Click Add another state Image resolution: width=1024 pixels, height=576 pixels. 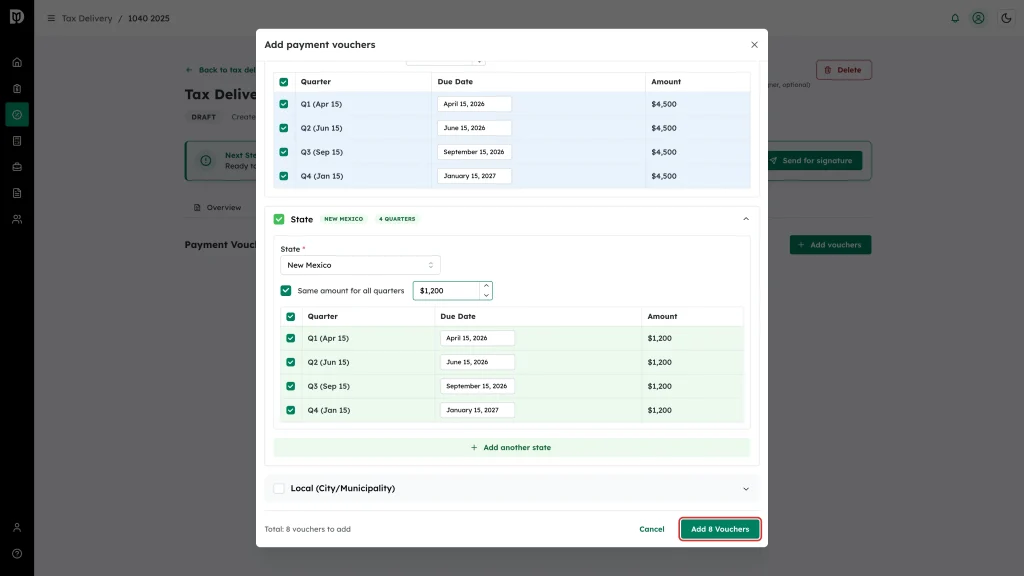(x=511, y=448)
